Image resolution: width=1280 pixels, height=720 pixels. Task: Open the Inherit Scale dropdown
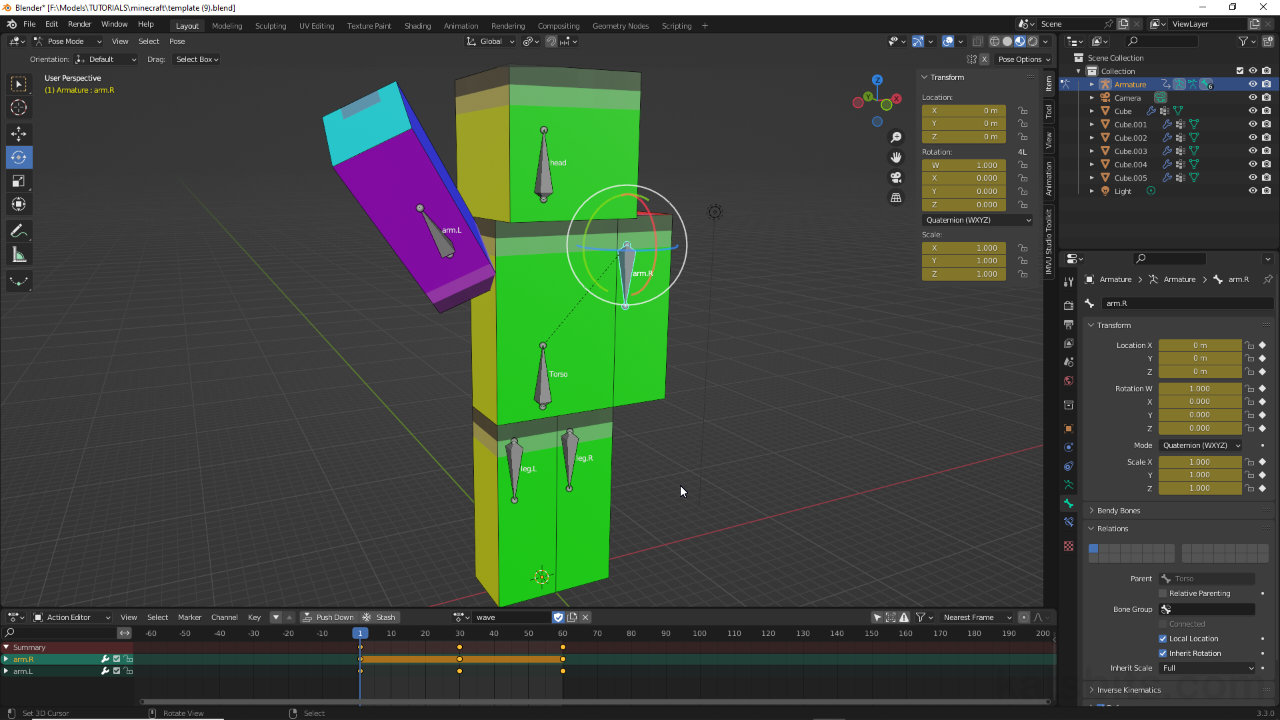[1207, 668]
